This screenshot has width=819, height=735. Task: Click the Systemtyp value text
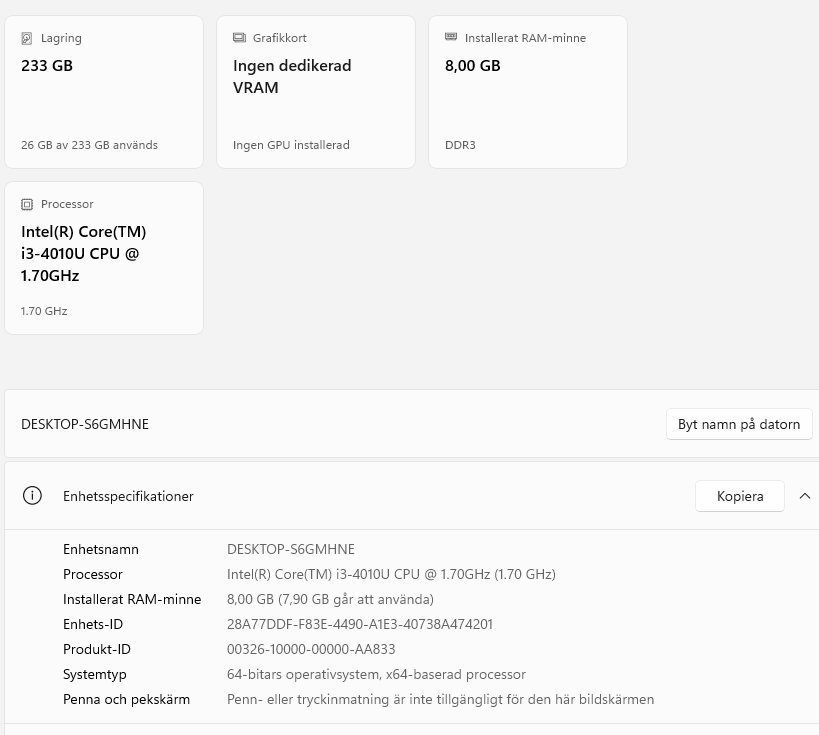coord(376,674)
